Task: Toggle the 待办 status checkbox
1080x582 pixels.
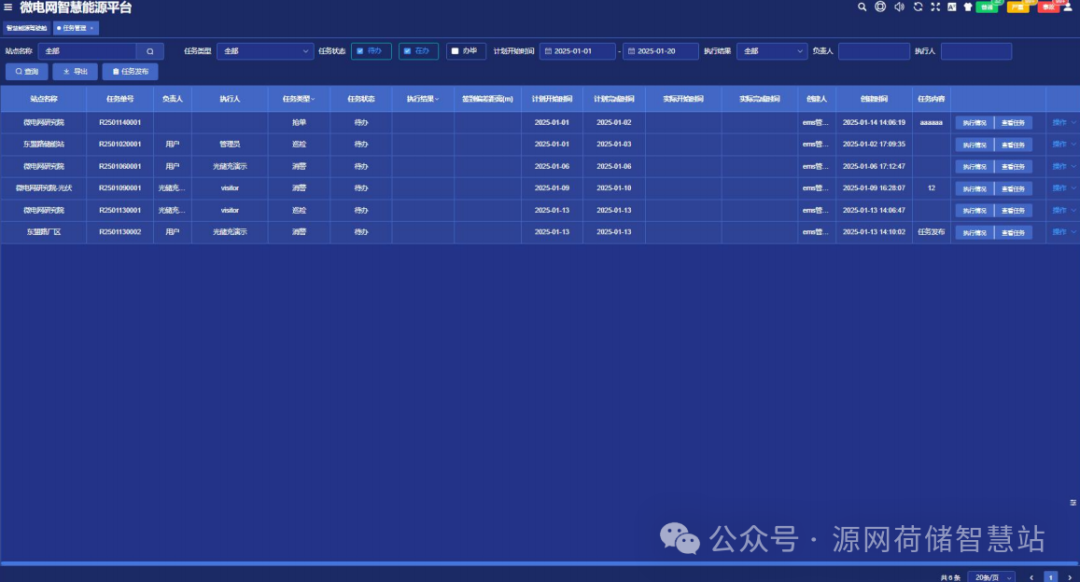Action: click(x=360, y=51)
